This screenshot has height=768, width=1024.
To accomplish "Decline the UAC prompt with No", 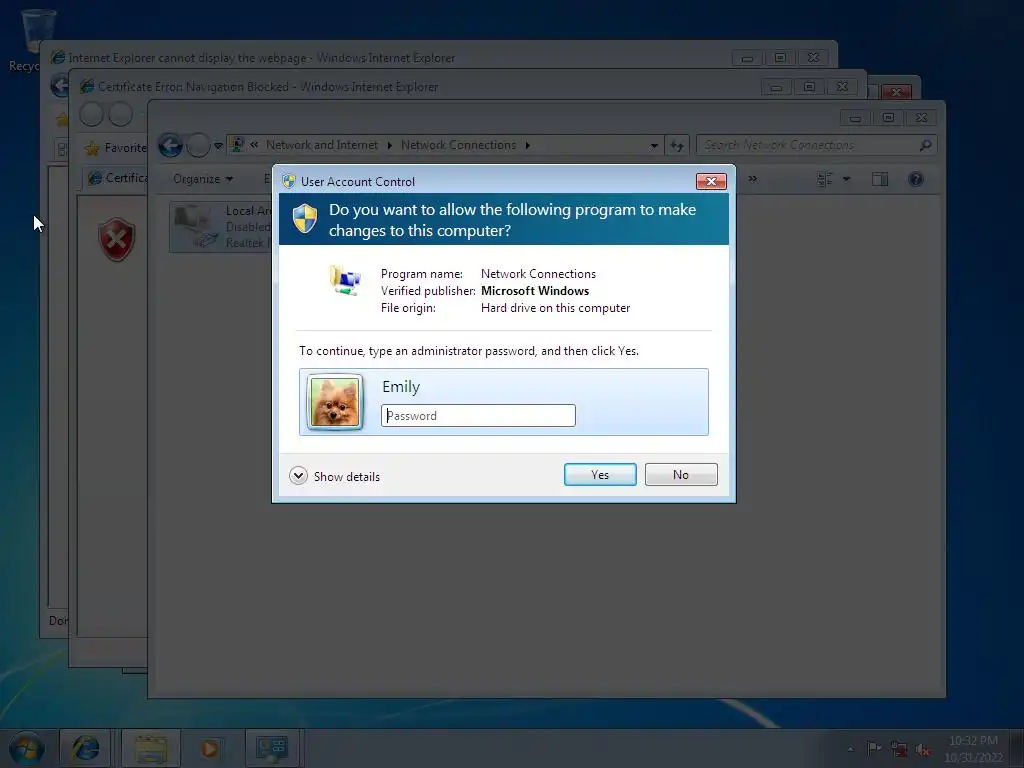I will [680, 475].
